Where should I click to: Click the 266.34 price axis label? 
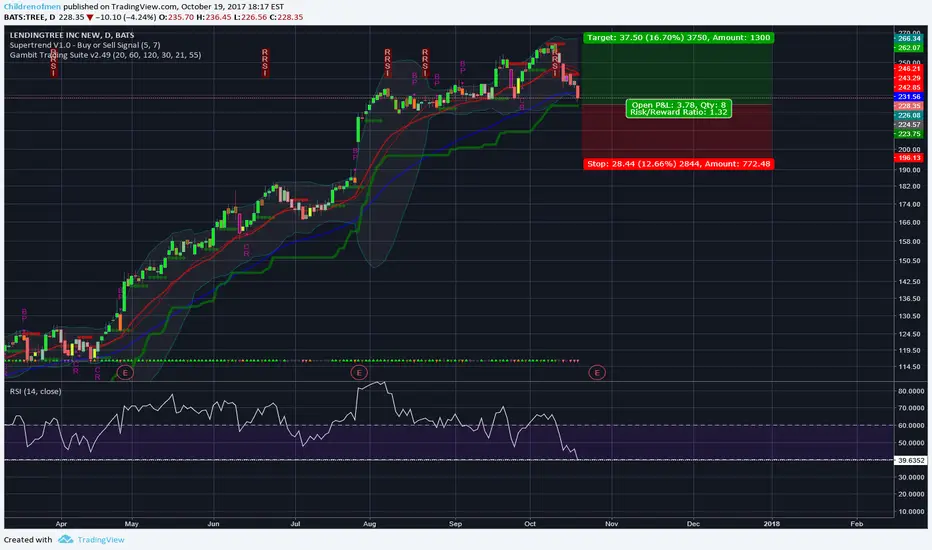909,39
